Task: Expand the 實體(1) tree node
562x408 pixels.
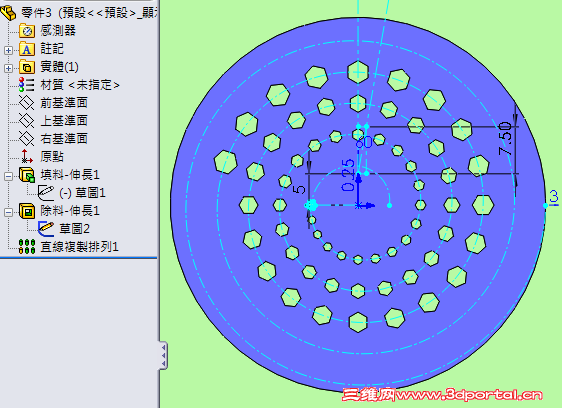Action: coord(8,68)
